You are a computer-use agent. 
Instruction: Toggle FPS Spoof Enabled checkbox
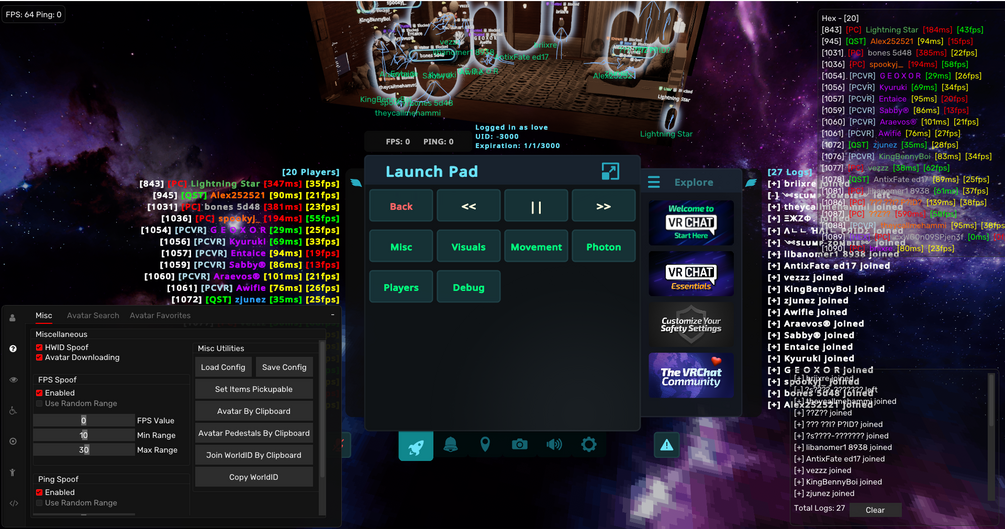tap(39, 392)
